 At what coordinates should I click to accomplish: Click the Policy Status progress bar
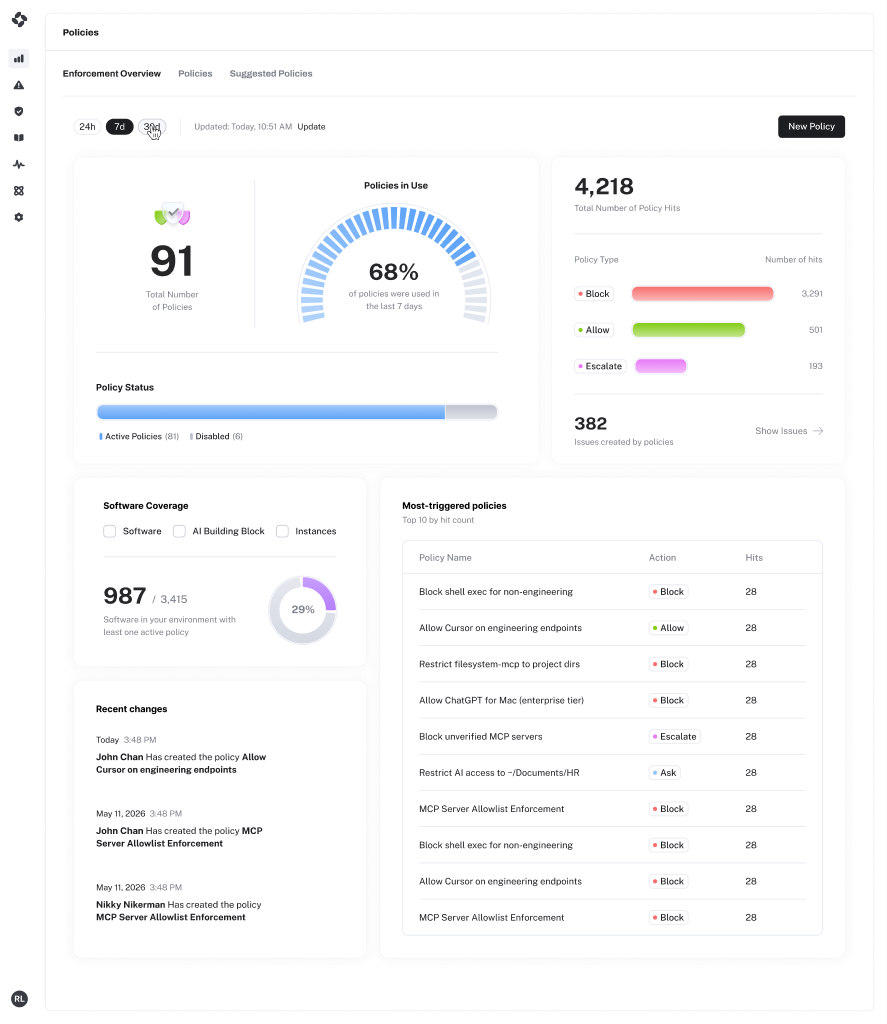(x=297, y=412)
